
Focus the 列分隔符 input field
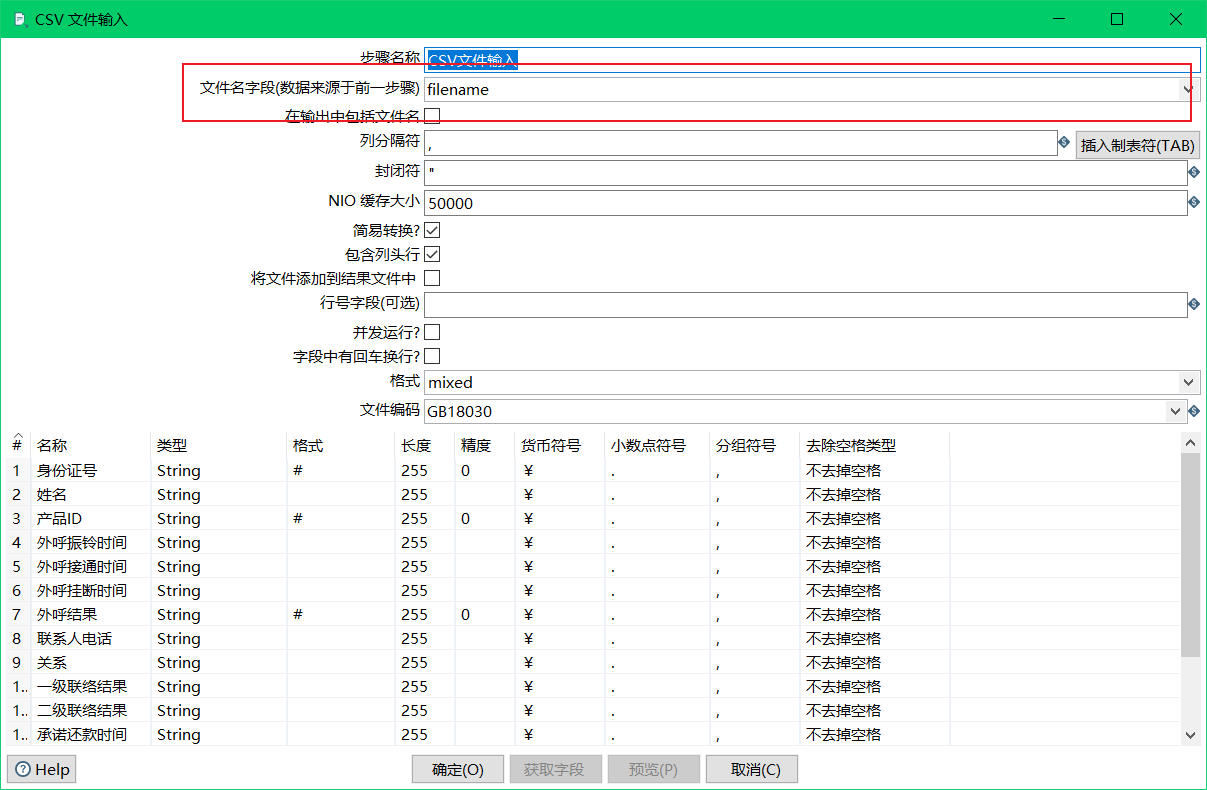pyautogui.click(x=741, y=143)
